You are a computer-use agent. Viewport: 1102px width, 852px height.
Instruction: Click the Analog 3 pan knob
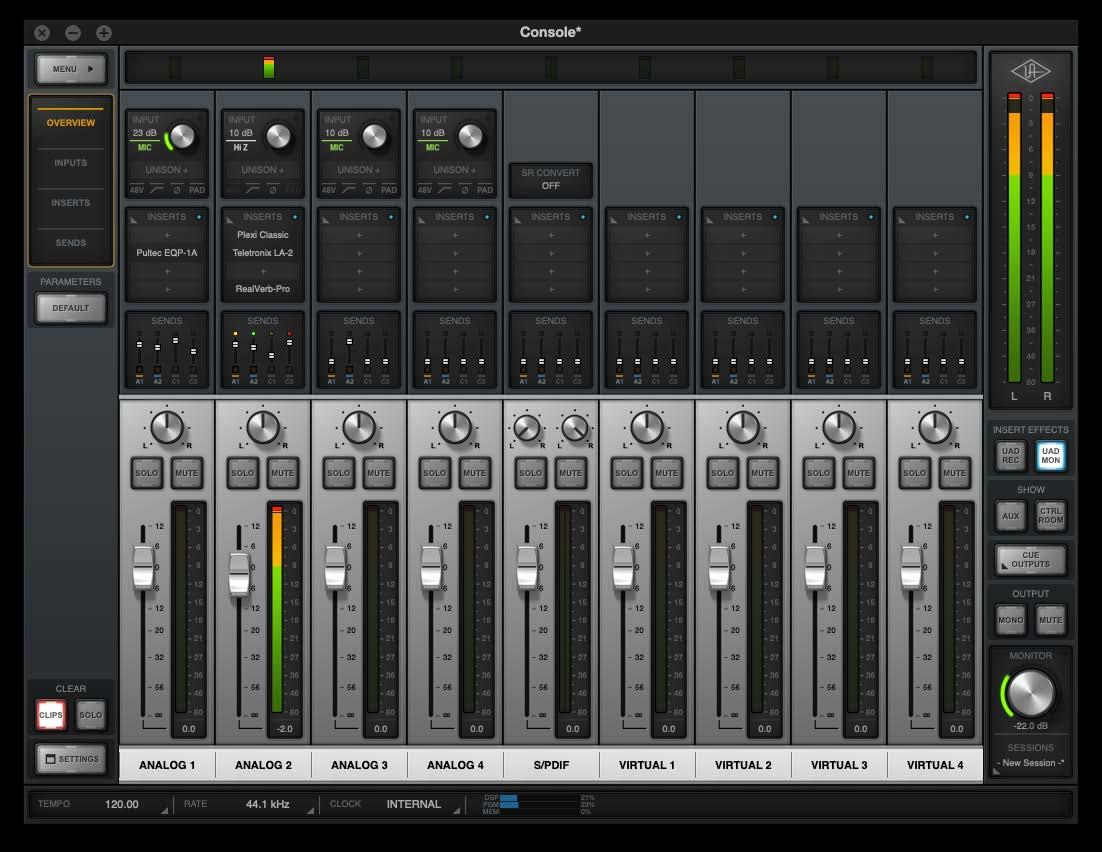(358, 427)
